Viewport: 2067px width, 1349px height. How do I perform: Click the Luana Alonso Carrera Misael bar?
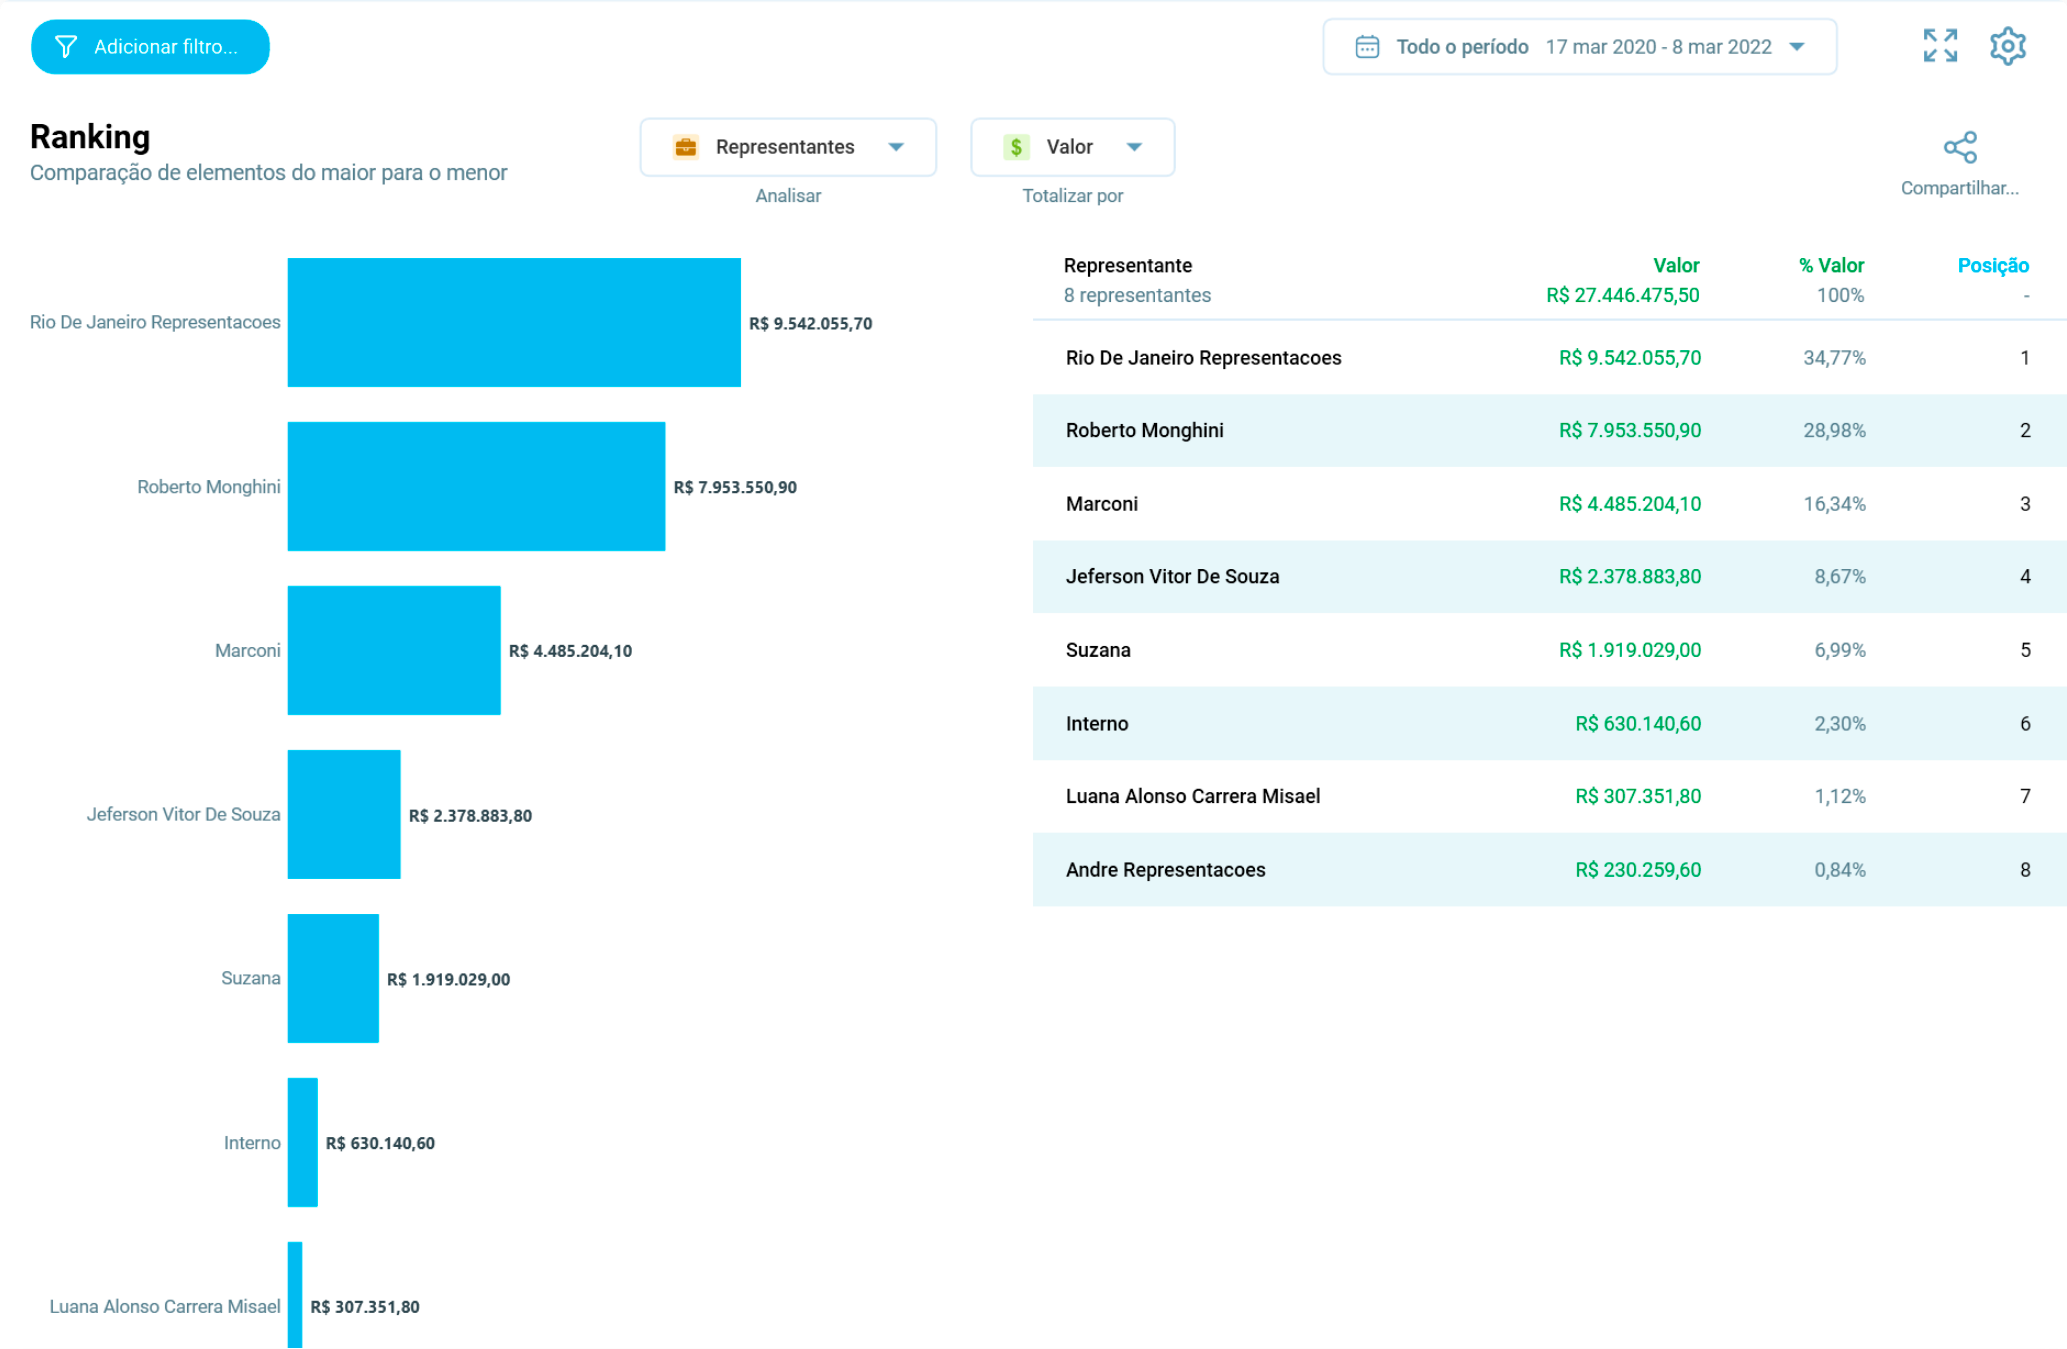pos(295,1296)
